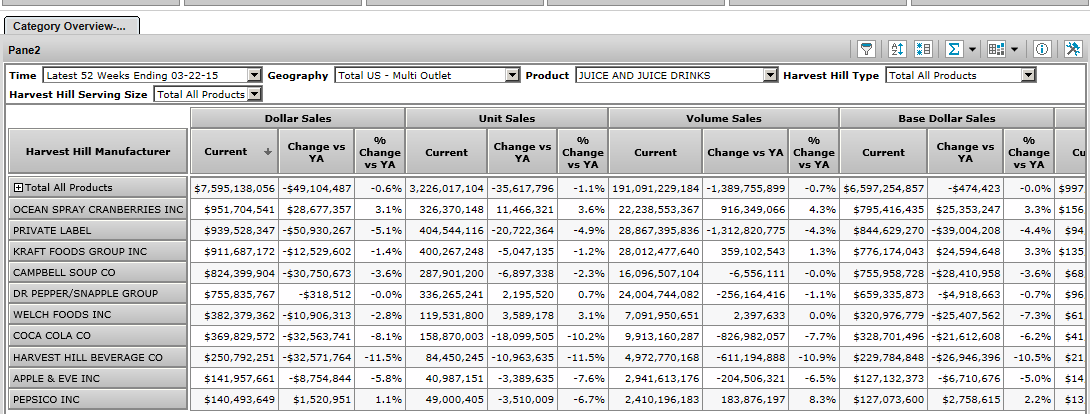1090x414 pixels.
Task: Click the Volume Sales group header
Action: pyautogui.click(x=723, y=118)
